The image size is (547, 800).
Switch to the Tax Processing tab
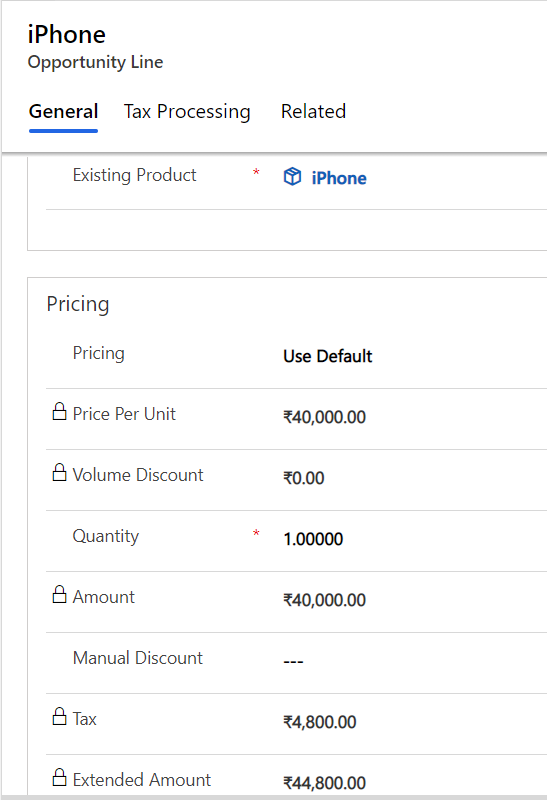(187, 111)
